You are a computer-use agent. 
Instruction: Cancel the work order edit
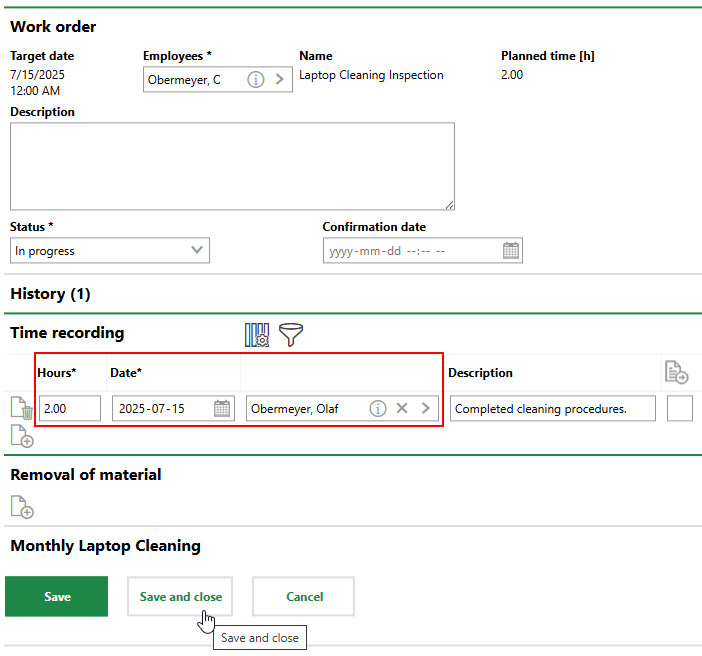coord(304,597)
